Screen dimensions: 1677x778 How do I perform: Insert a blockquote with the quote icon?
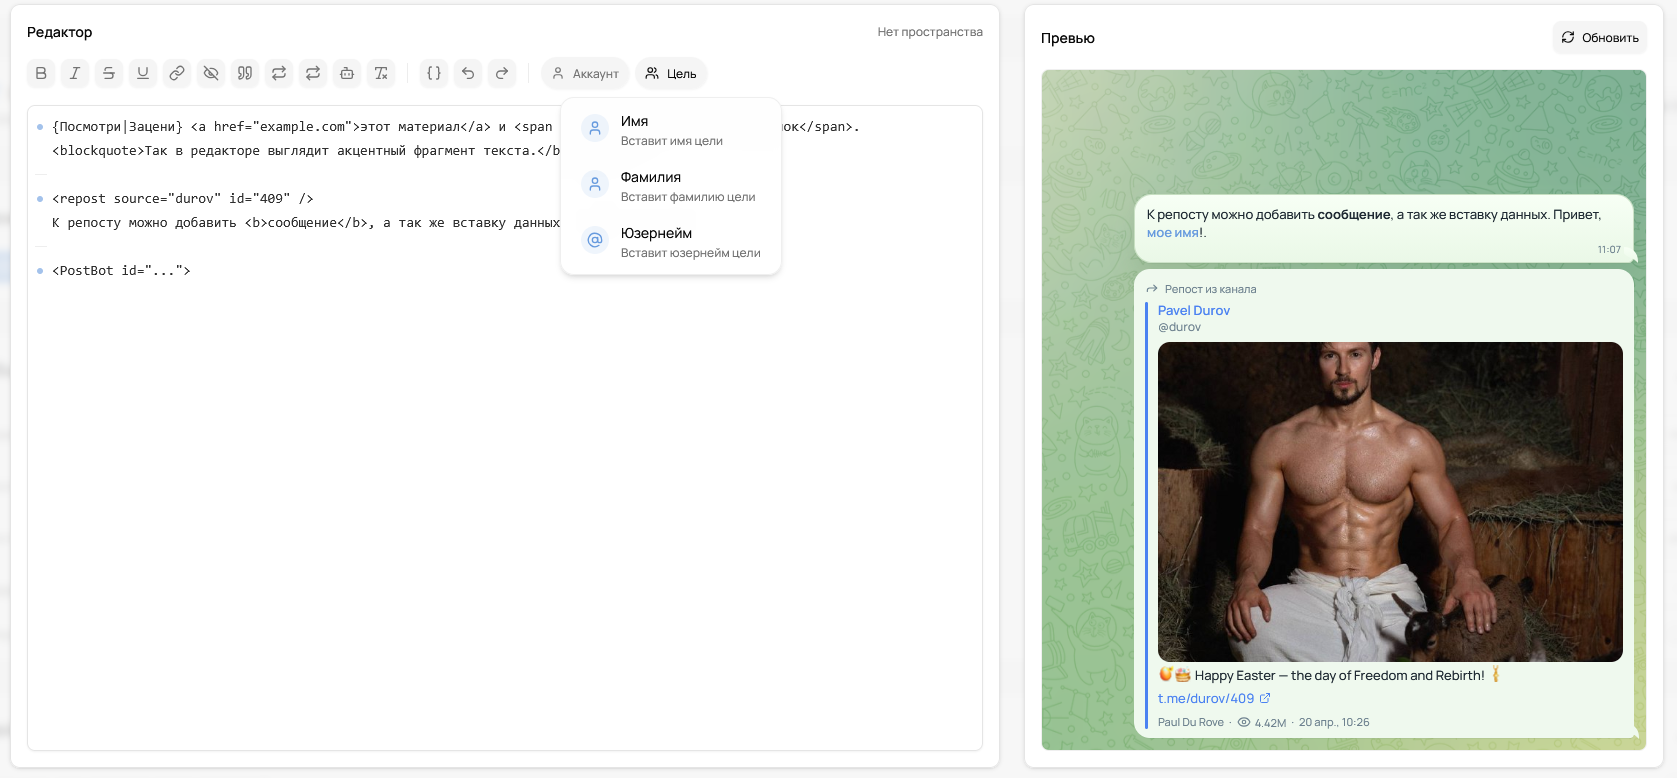[245, 73]
